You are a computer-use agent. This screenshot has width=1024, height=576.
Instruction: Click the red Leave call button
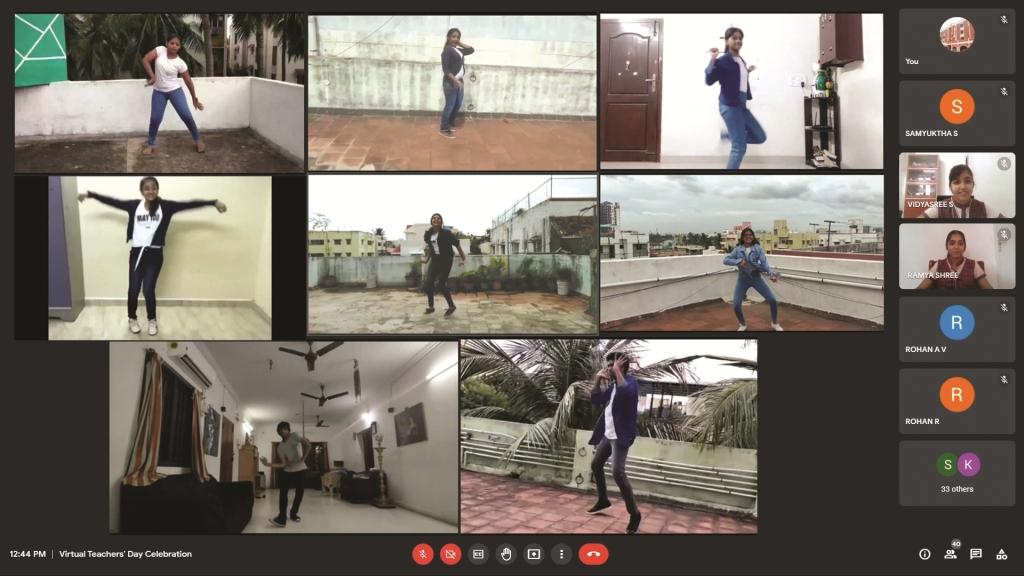593,554
